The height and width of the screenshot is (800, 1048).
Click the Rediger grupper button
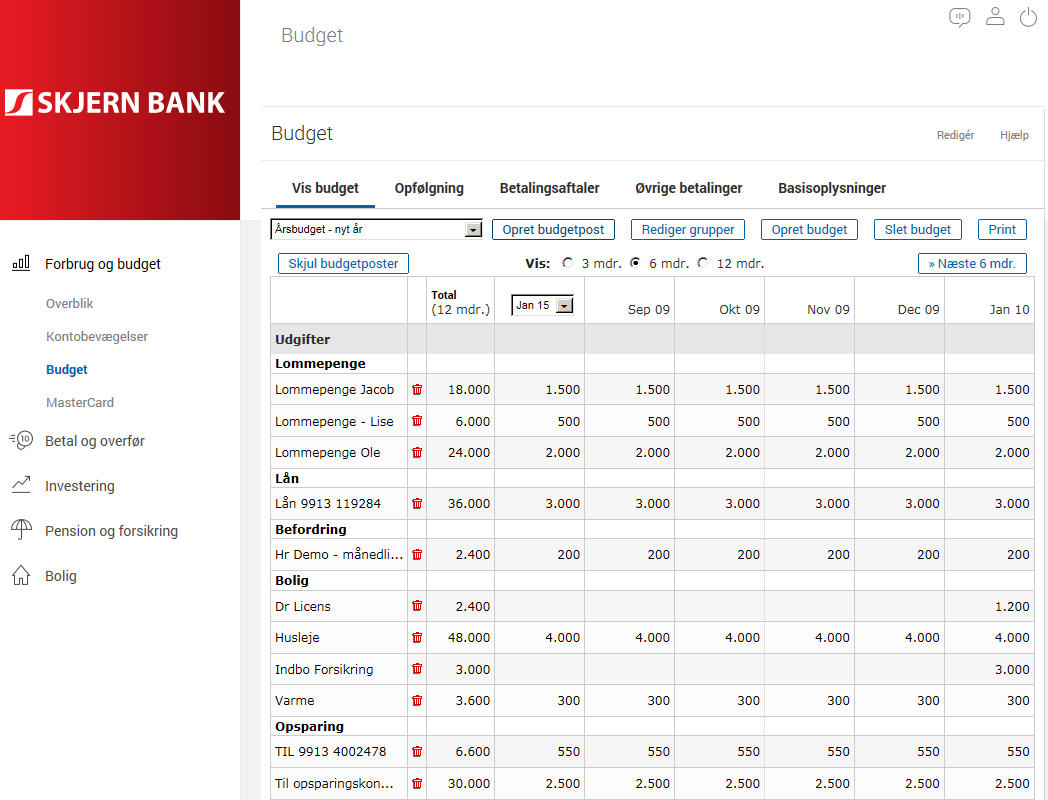point(688,229)
